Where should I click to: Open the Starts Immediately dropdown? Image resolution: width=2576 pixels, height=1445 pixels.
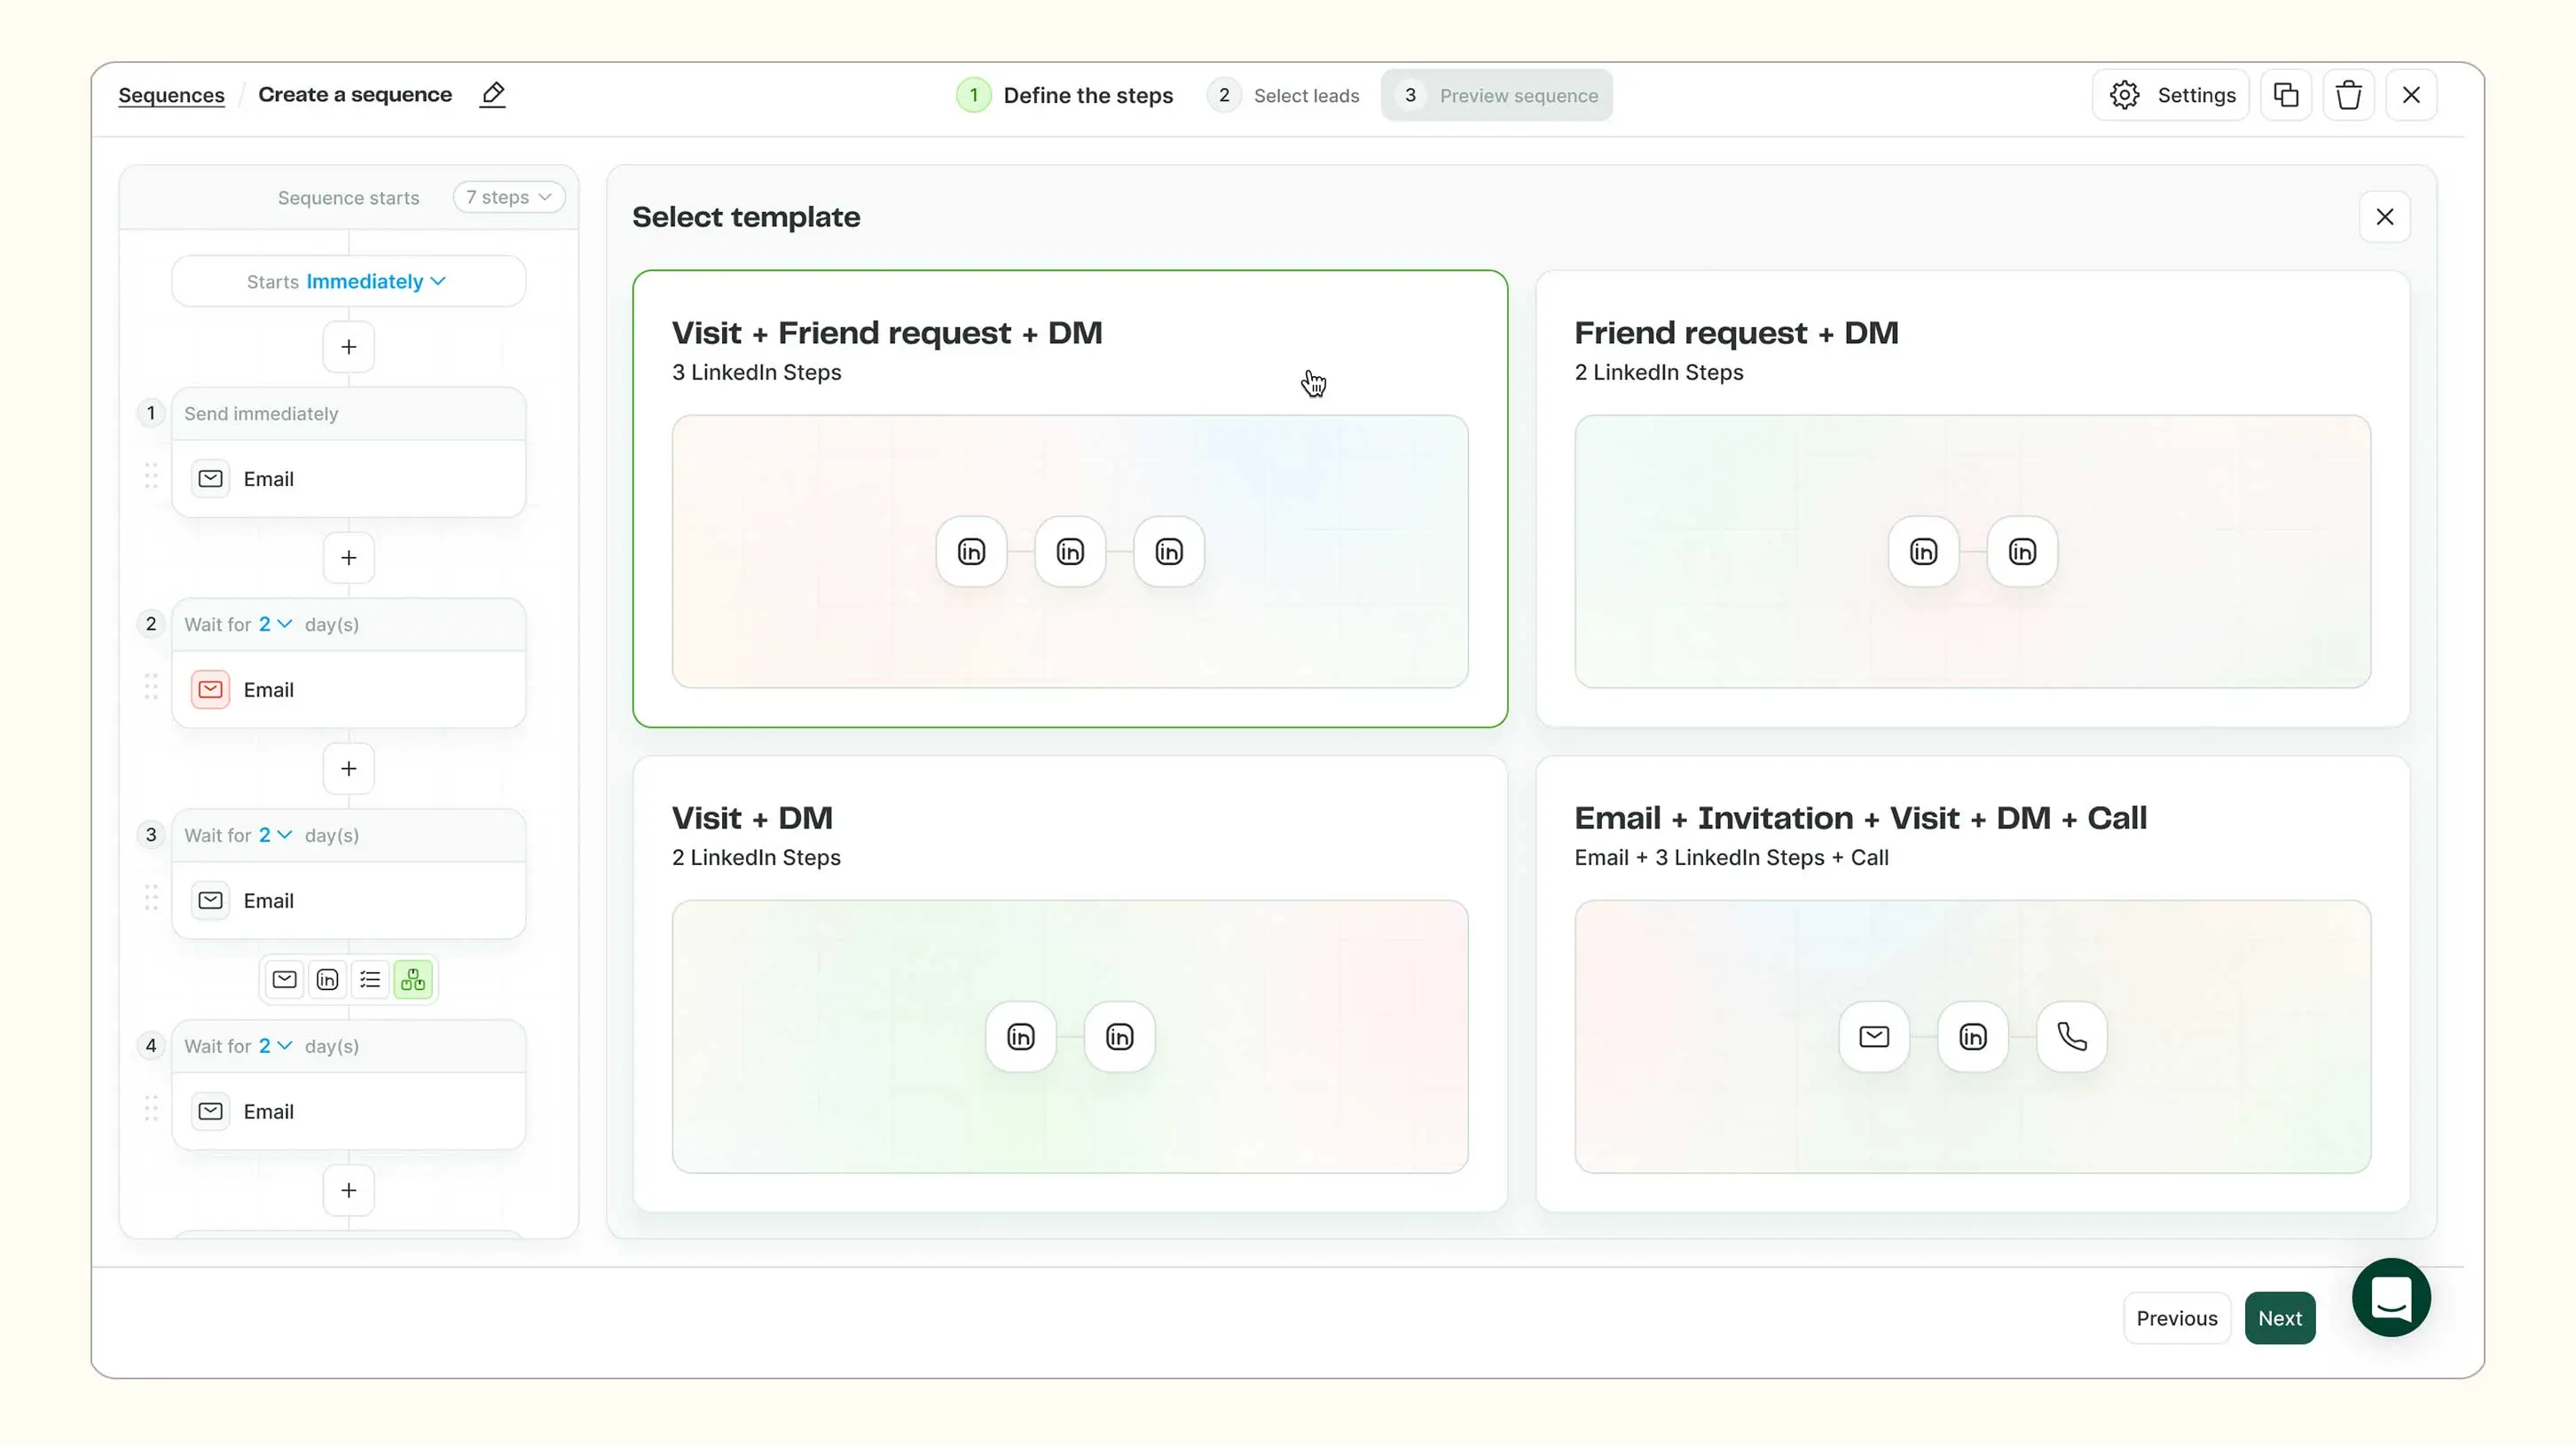point(375,281)
